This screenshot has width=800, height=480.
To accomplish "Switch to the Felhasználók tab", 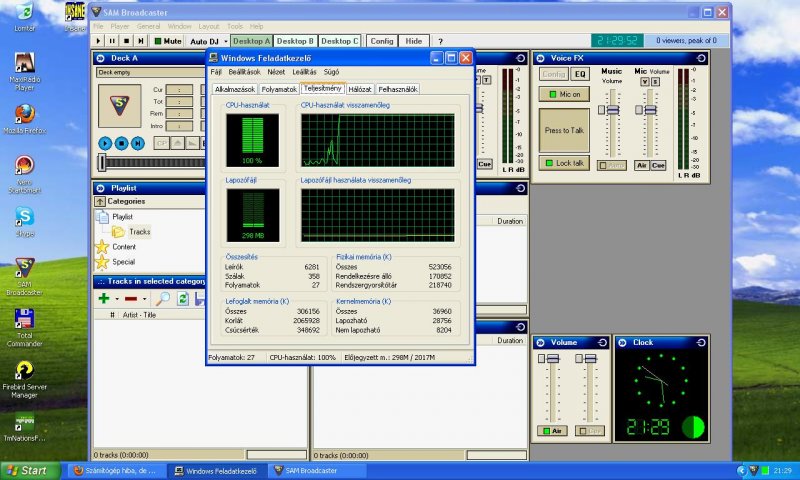I will [x=397, y=89].
